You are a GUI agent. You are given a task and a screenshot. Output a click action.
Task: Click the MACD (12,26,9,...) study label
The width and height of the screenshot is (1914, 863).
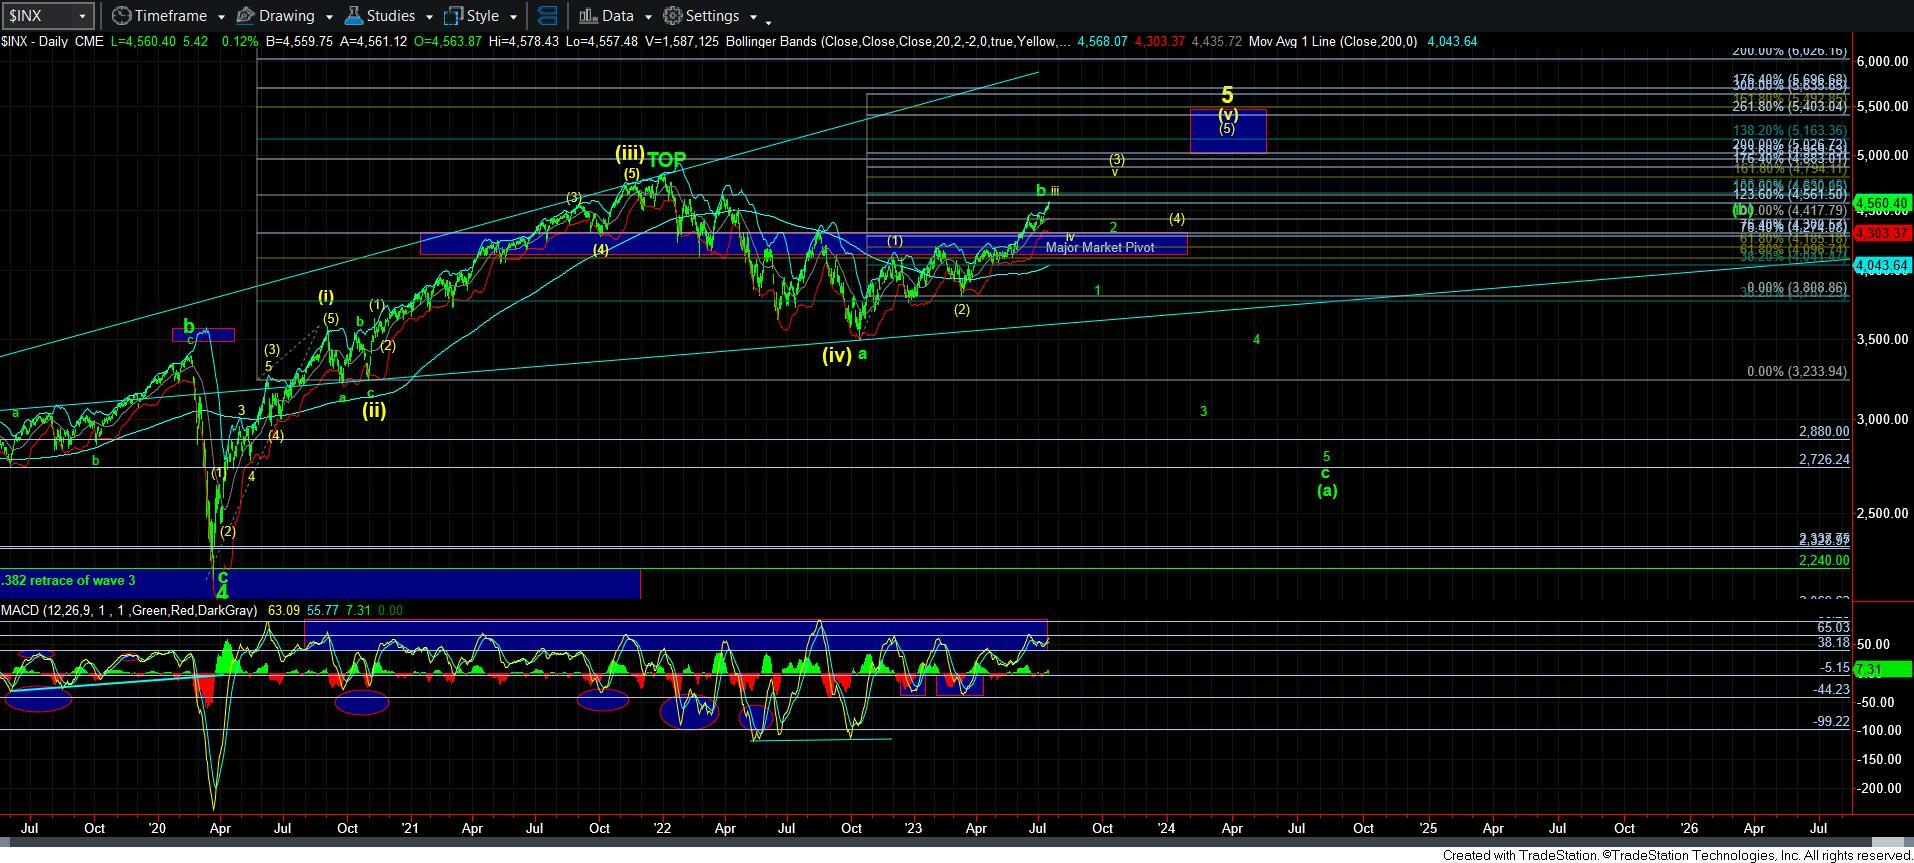click(x=129, y=610)
